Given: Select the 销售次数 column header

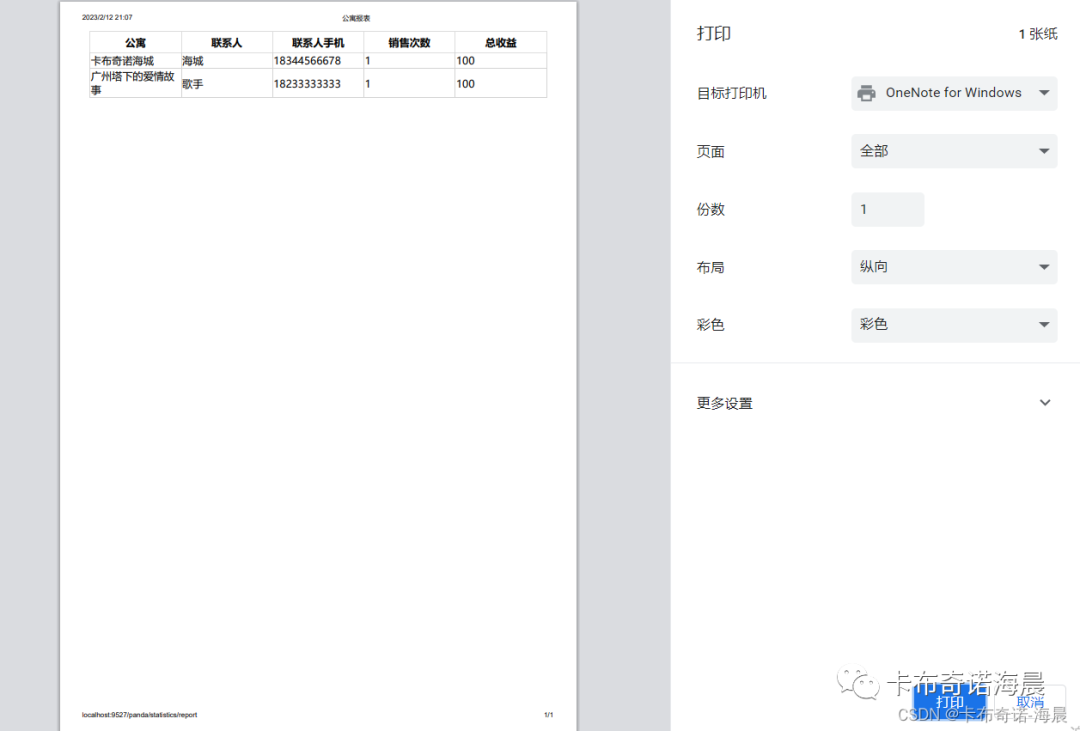Looking at the screenshot, I should click(409, 43).
